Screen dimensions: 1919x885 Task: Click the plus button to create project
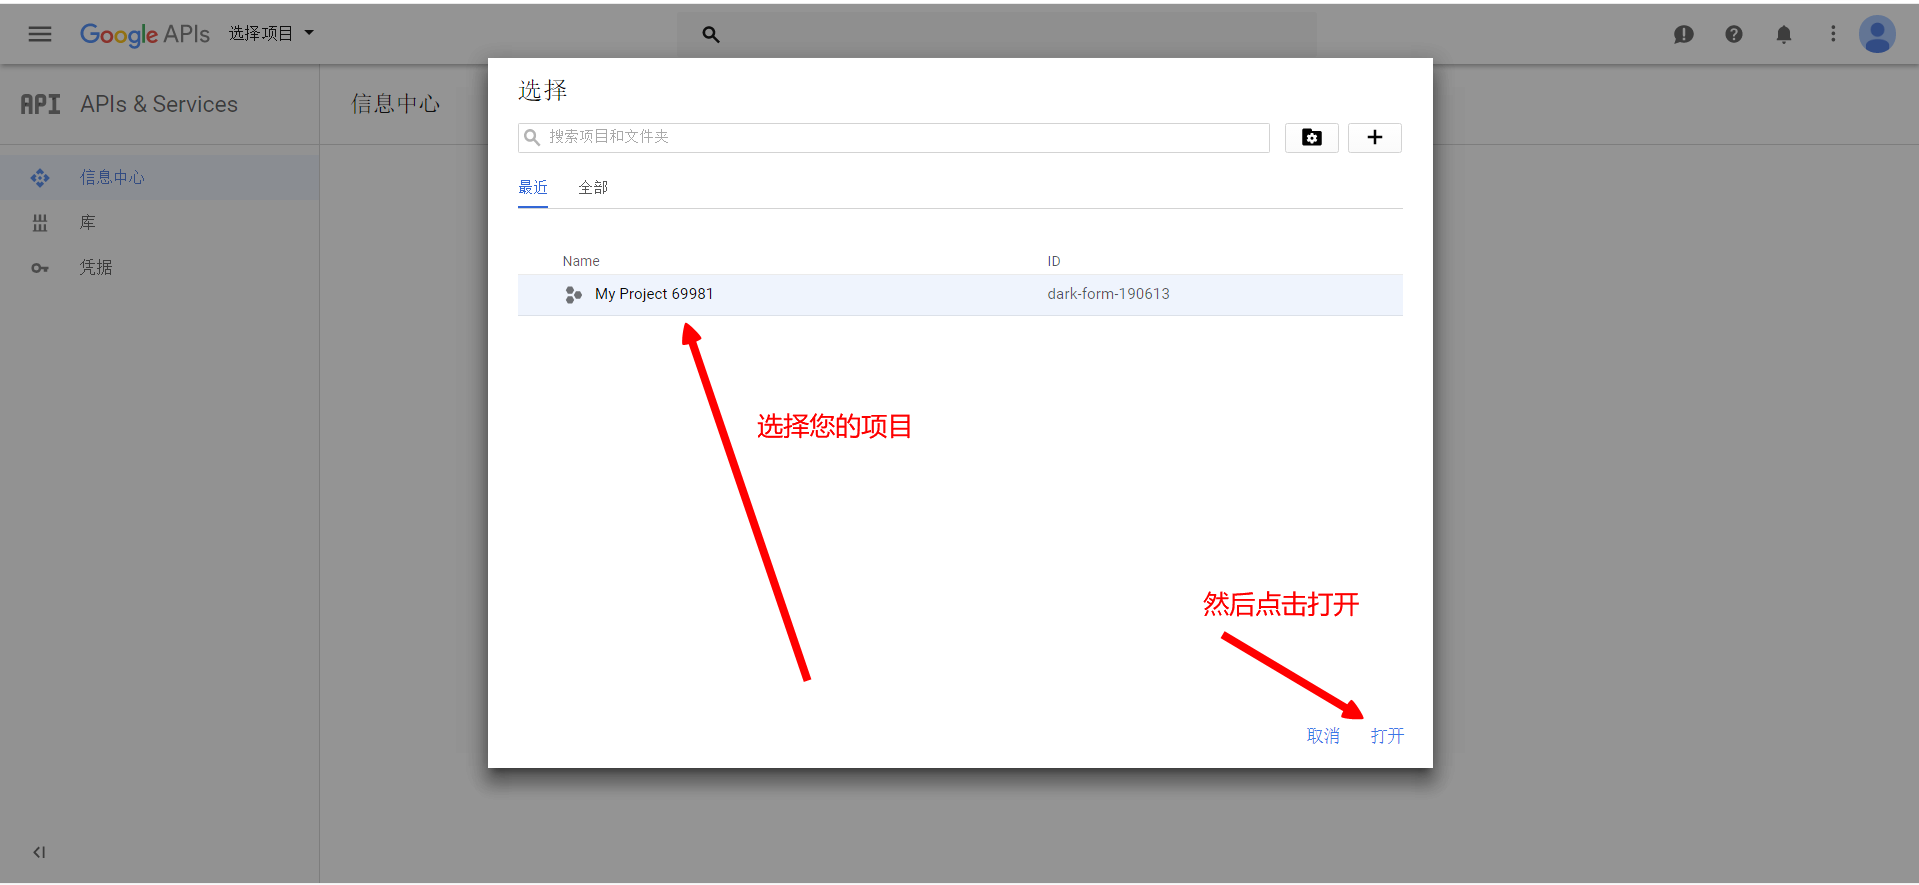pos(1375,137)
